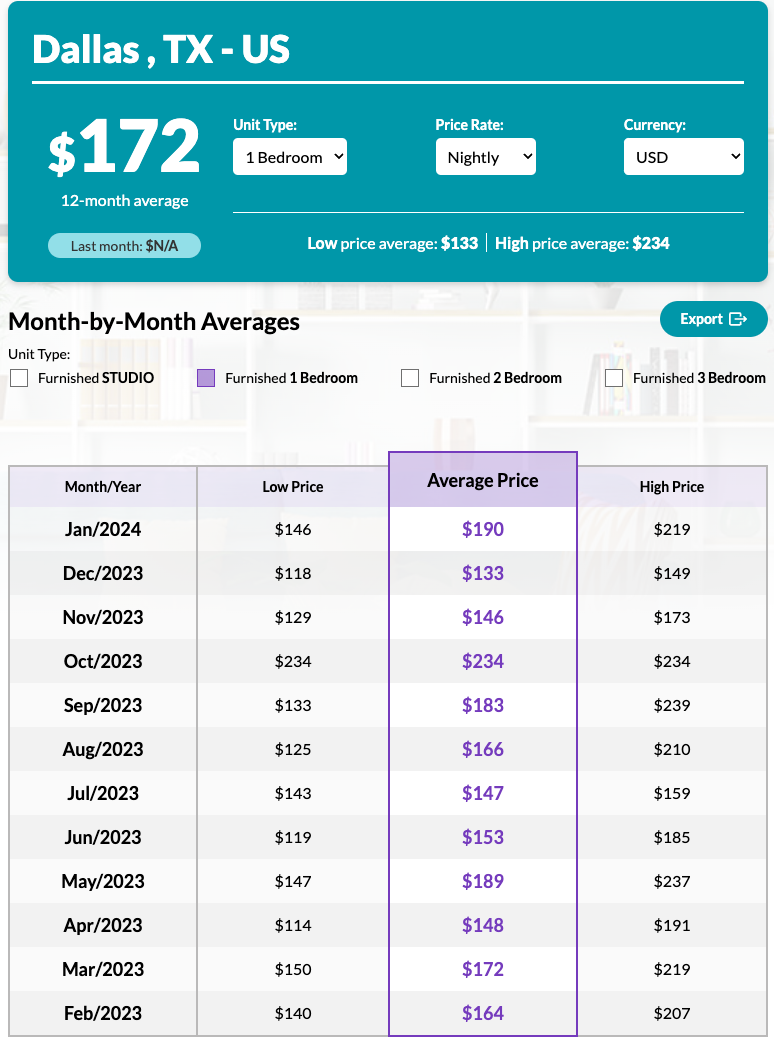Click Oct/2023 average price $234
774x1040 pixels.
click(483, 661)
